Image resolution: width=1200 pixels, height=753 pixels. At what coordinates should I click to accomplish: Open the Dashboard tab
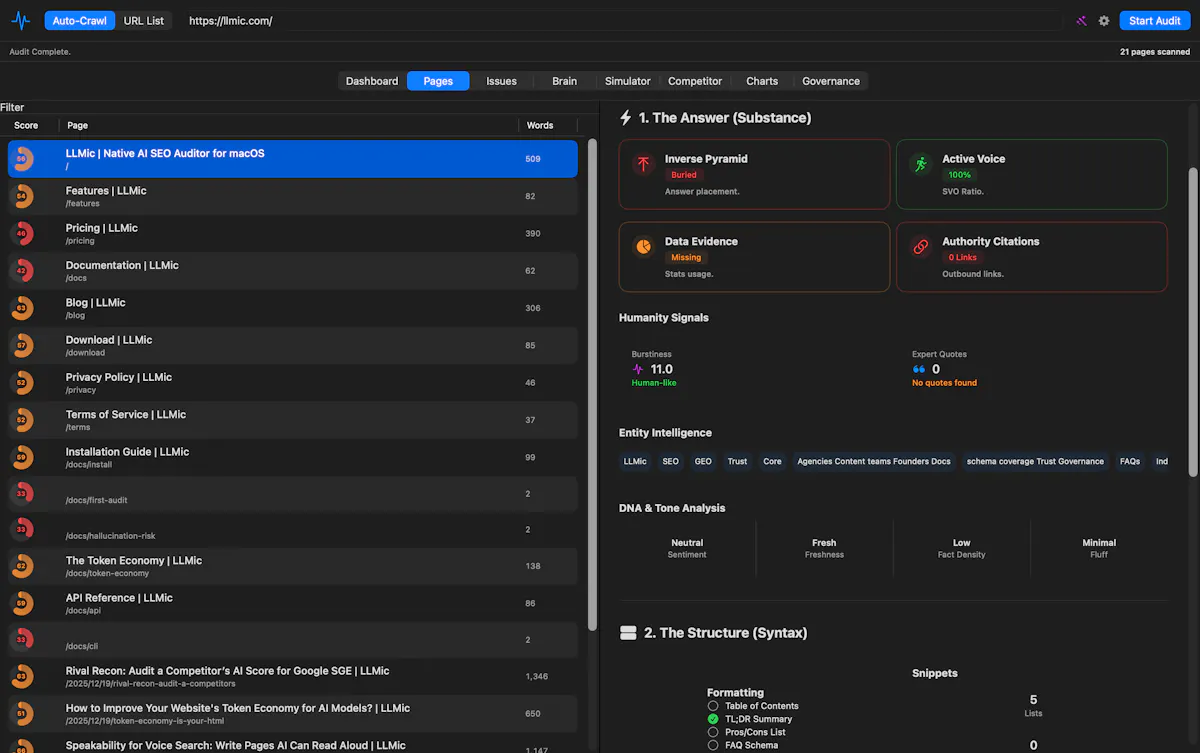pyautogui.click(x=372, y=81)
